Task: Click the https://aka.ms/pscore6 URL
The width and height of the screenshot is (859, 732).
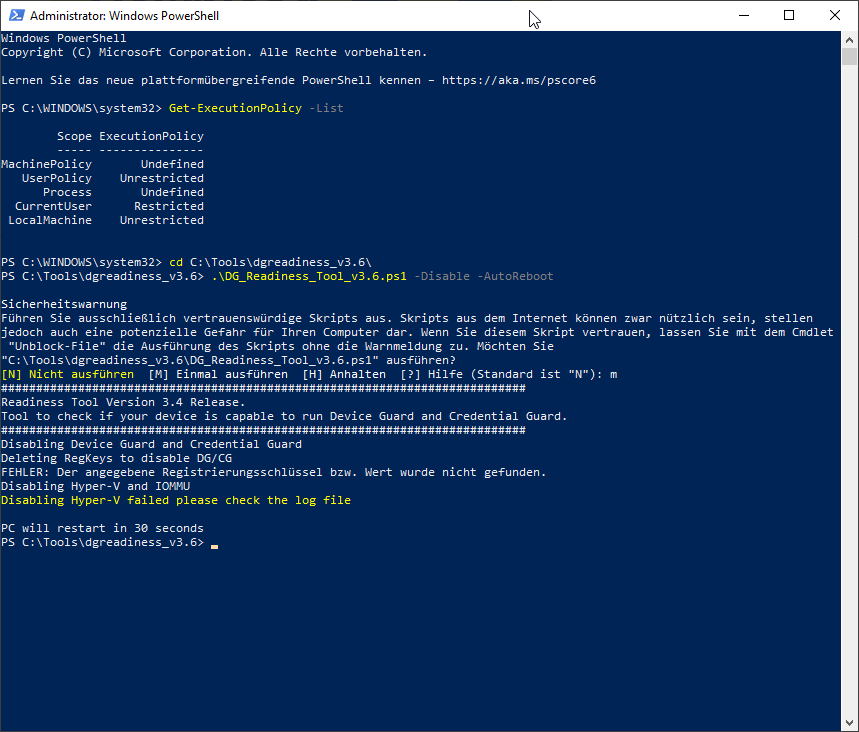Action: click(518, 80)
